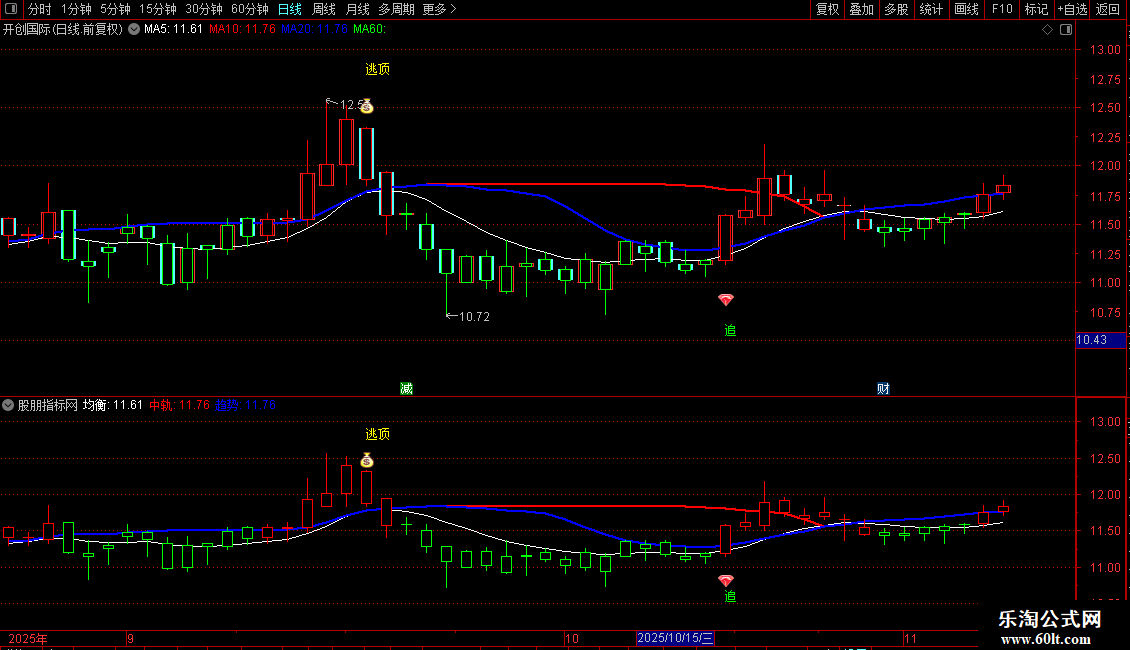
Task: Select the 1分钟 period
Action: 76,9
